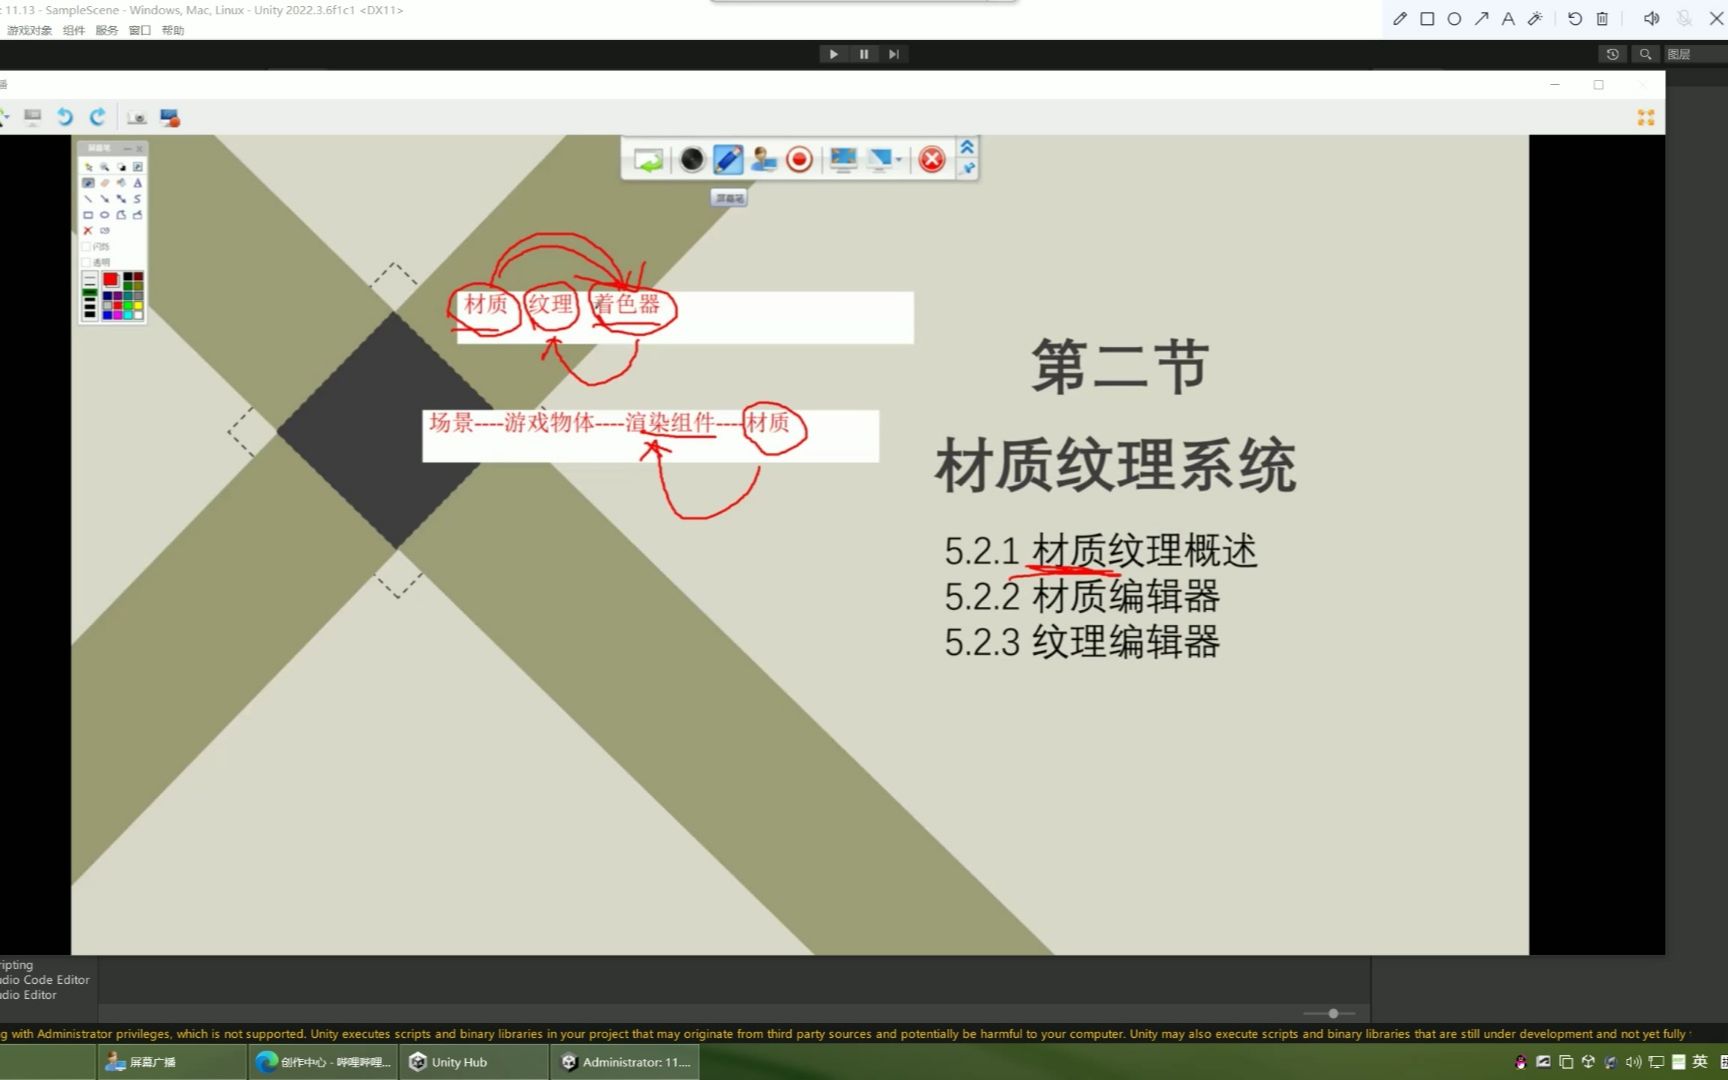Open the 游戏对象 menu
The height and width of the screenshot is (1080, 1728).
click(29, 30)
